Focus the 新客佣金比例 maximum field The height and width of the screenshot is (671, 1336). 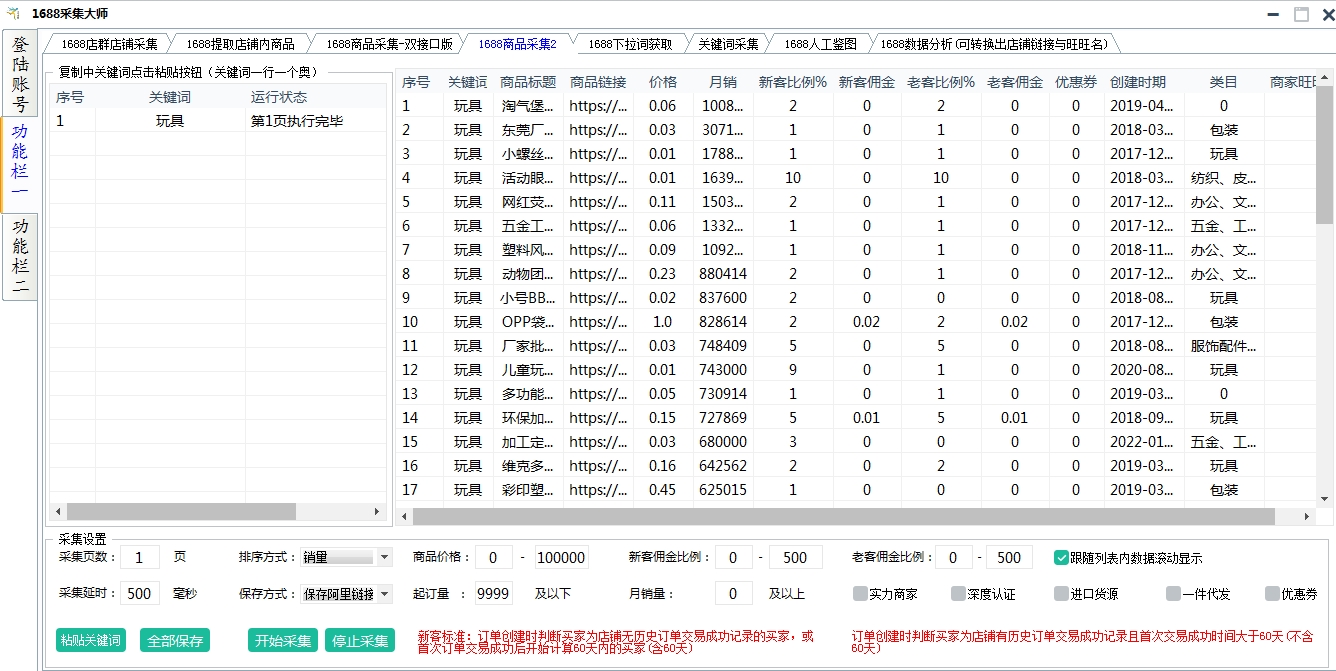796,557
